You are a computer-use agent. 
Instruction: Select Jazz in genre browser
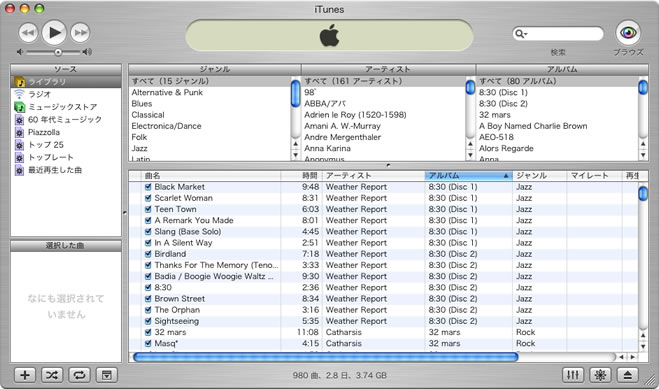click(210, 148)
